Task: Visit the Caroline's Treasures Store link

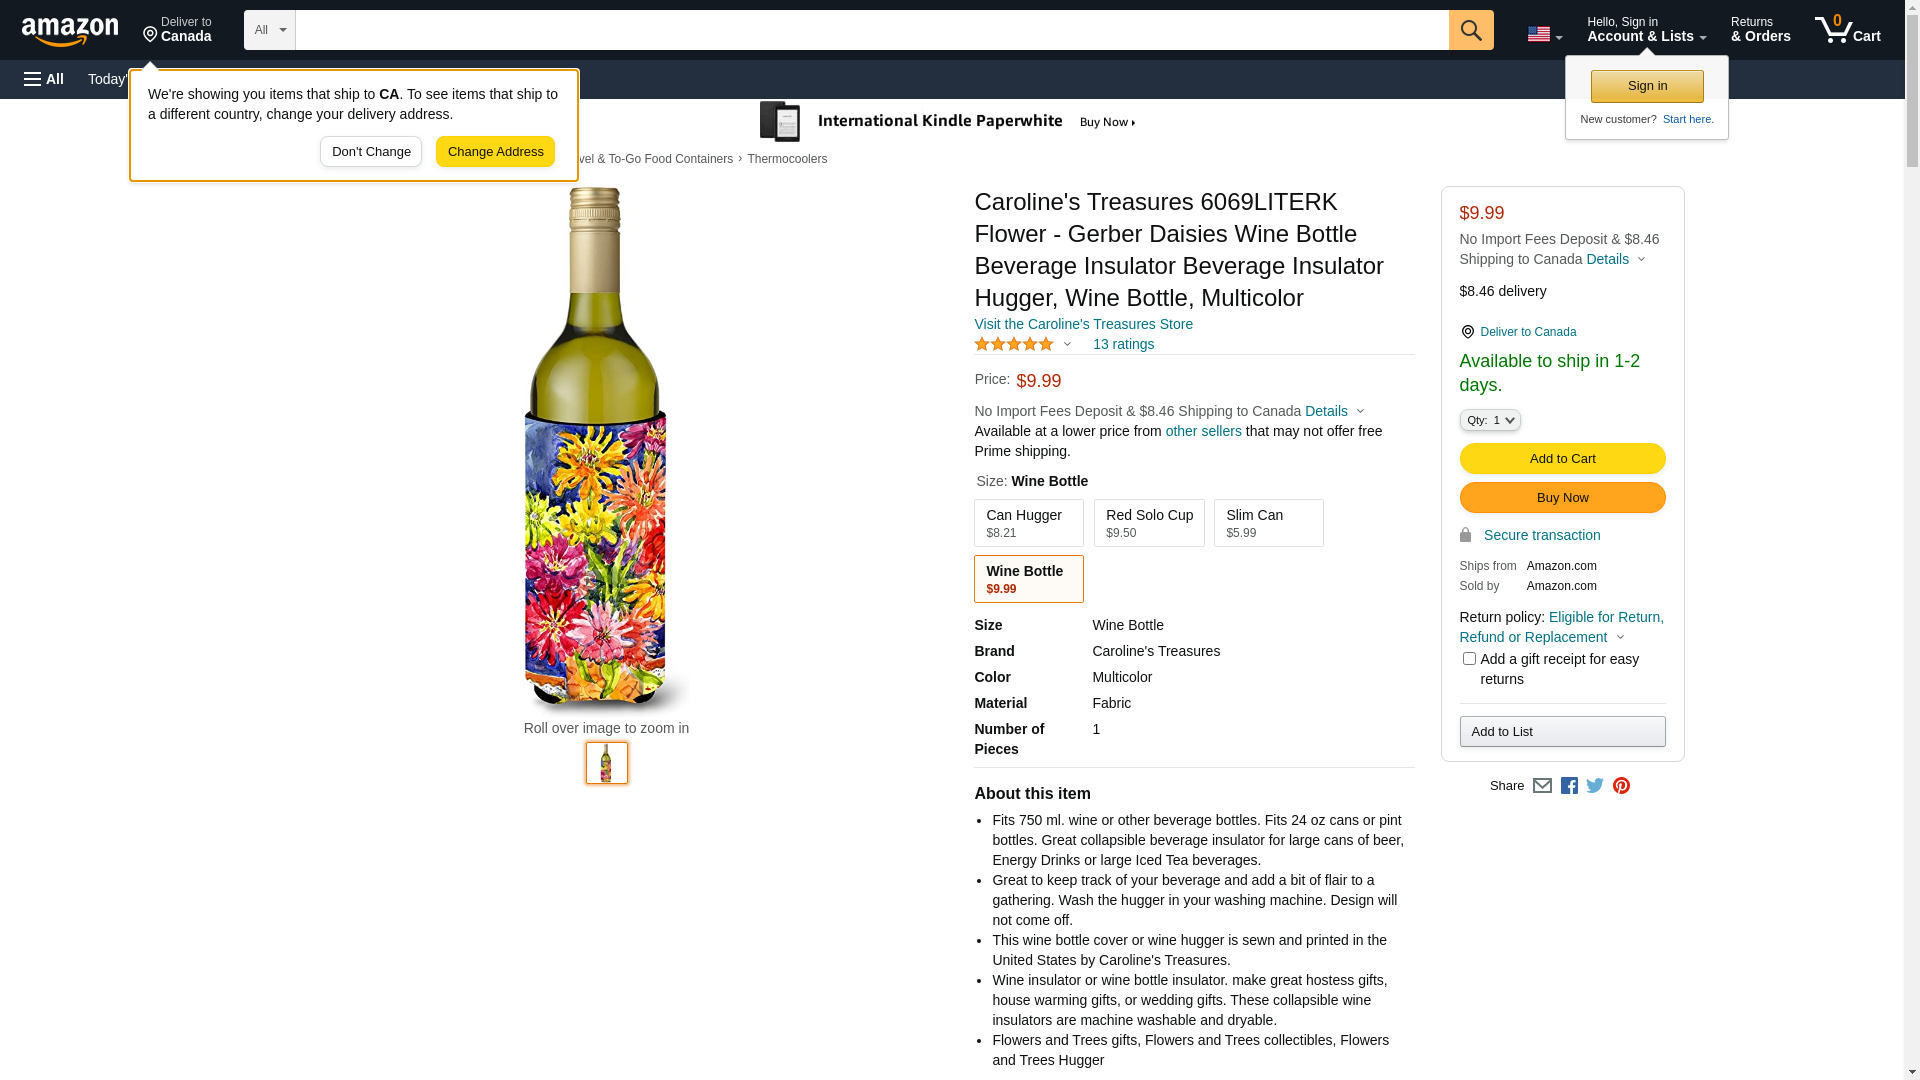Action: 1083,324
